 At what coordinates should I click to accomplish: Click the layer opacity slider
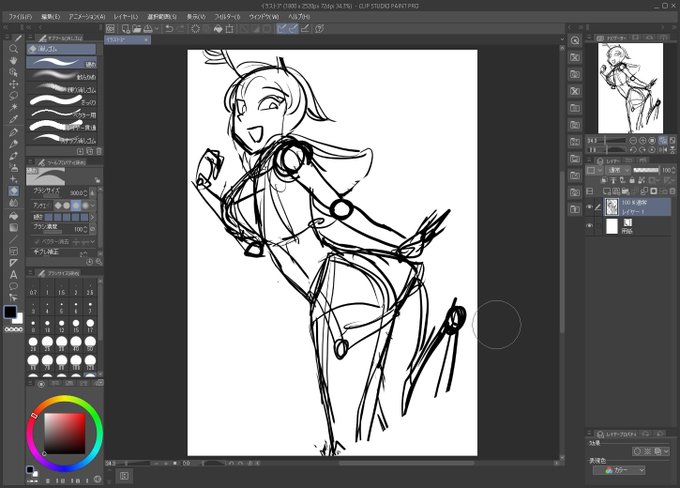coord(646,170)
